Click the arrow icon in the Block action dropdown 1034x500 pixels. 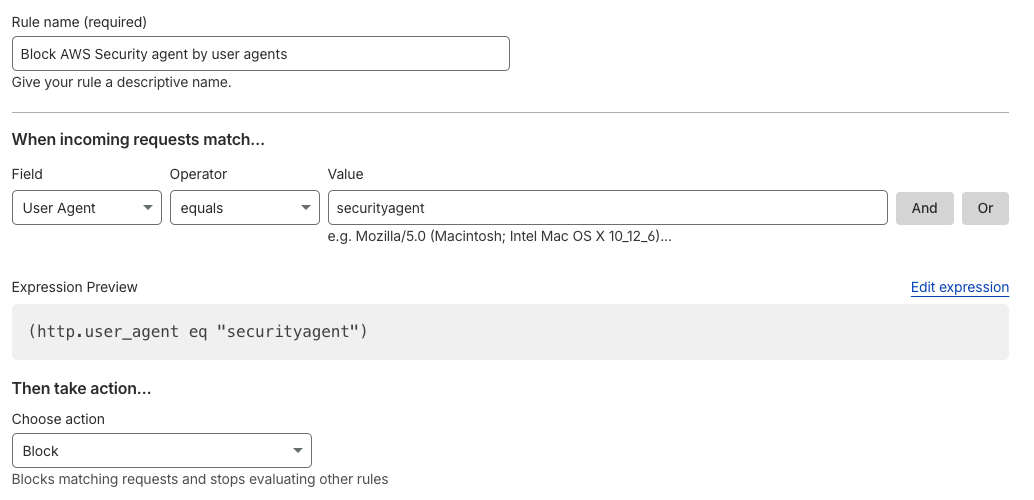298,451
